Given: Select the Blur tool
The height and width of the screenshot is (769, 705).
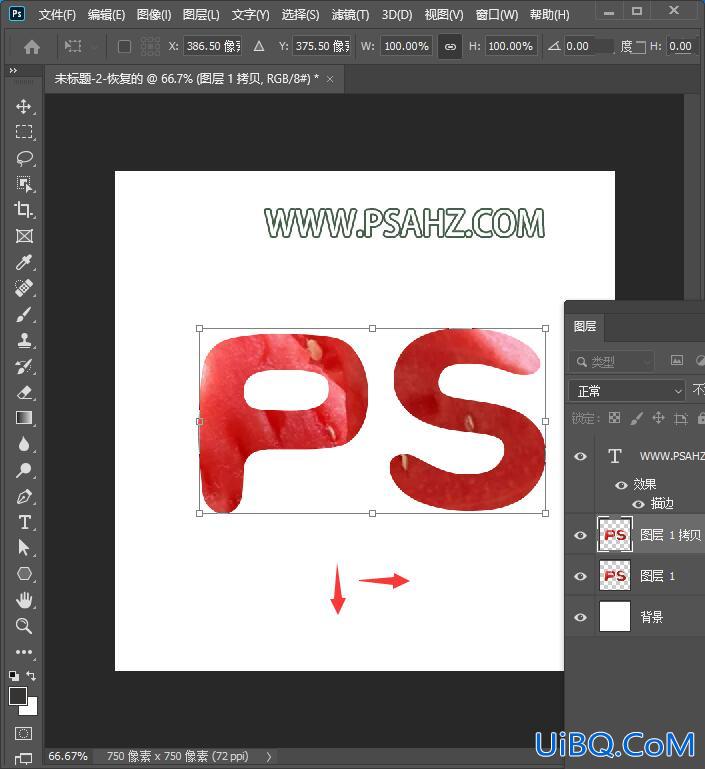Looking at the screenshot, I should coord(24,444).
